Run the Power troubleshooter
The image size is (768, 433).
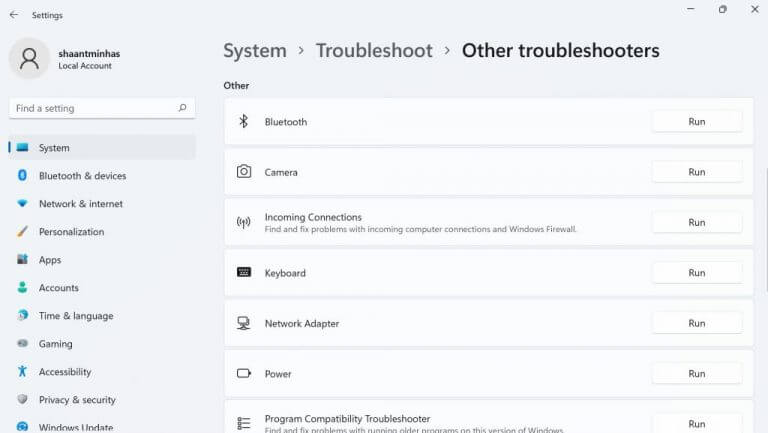(x=696, y=374)
